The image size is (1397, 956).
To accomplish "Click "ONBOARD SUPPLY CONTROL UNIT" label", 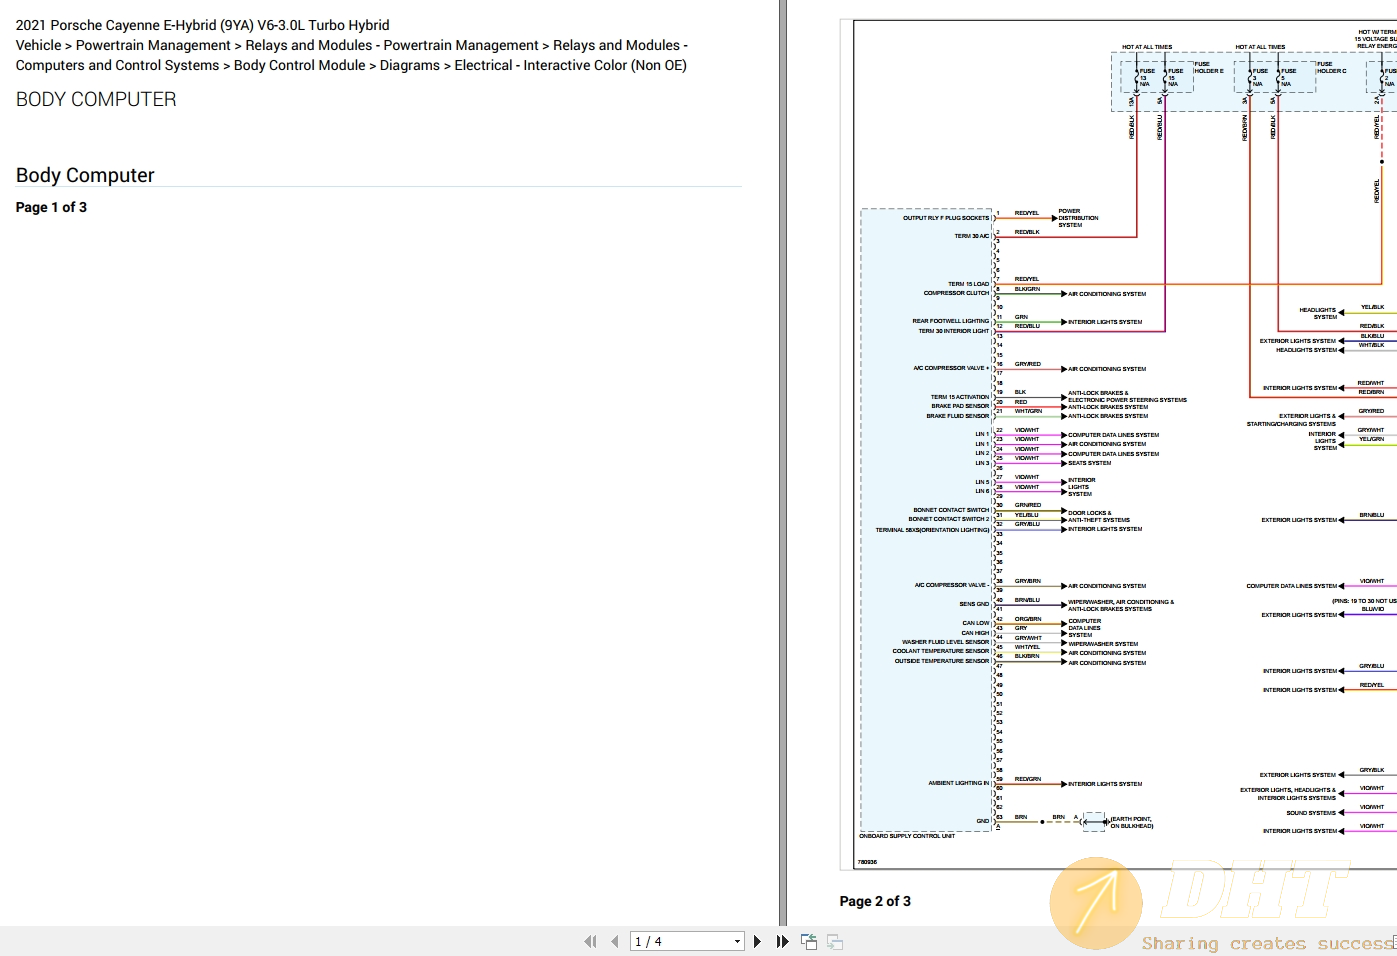I will tap(907, 836).
